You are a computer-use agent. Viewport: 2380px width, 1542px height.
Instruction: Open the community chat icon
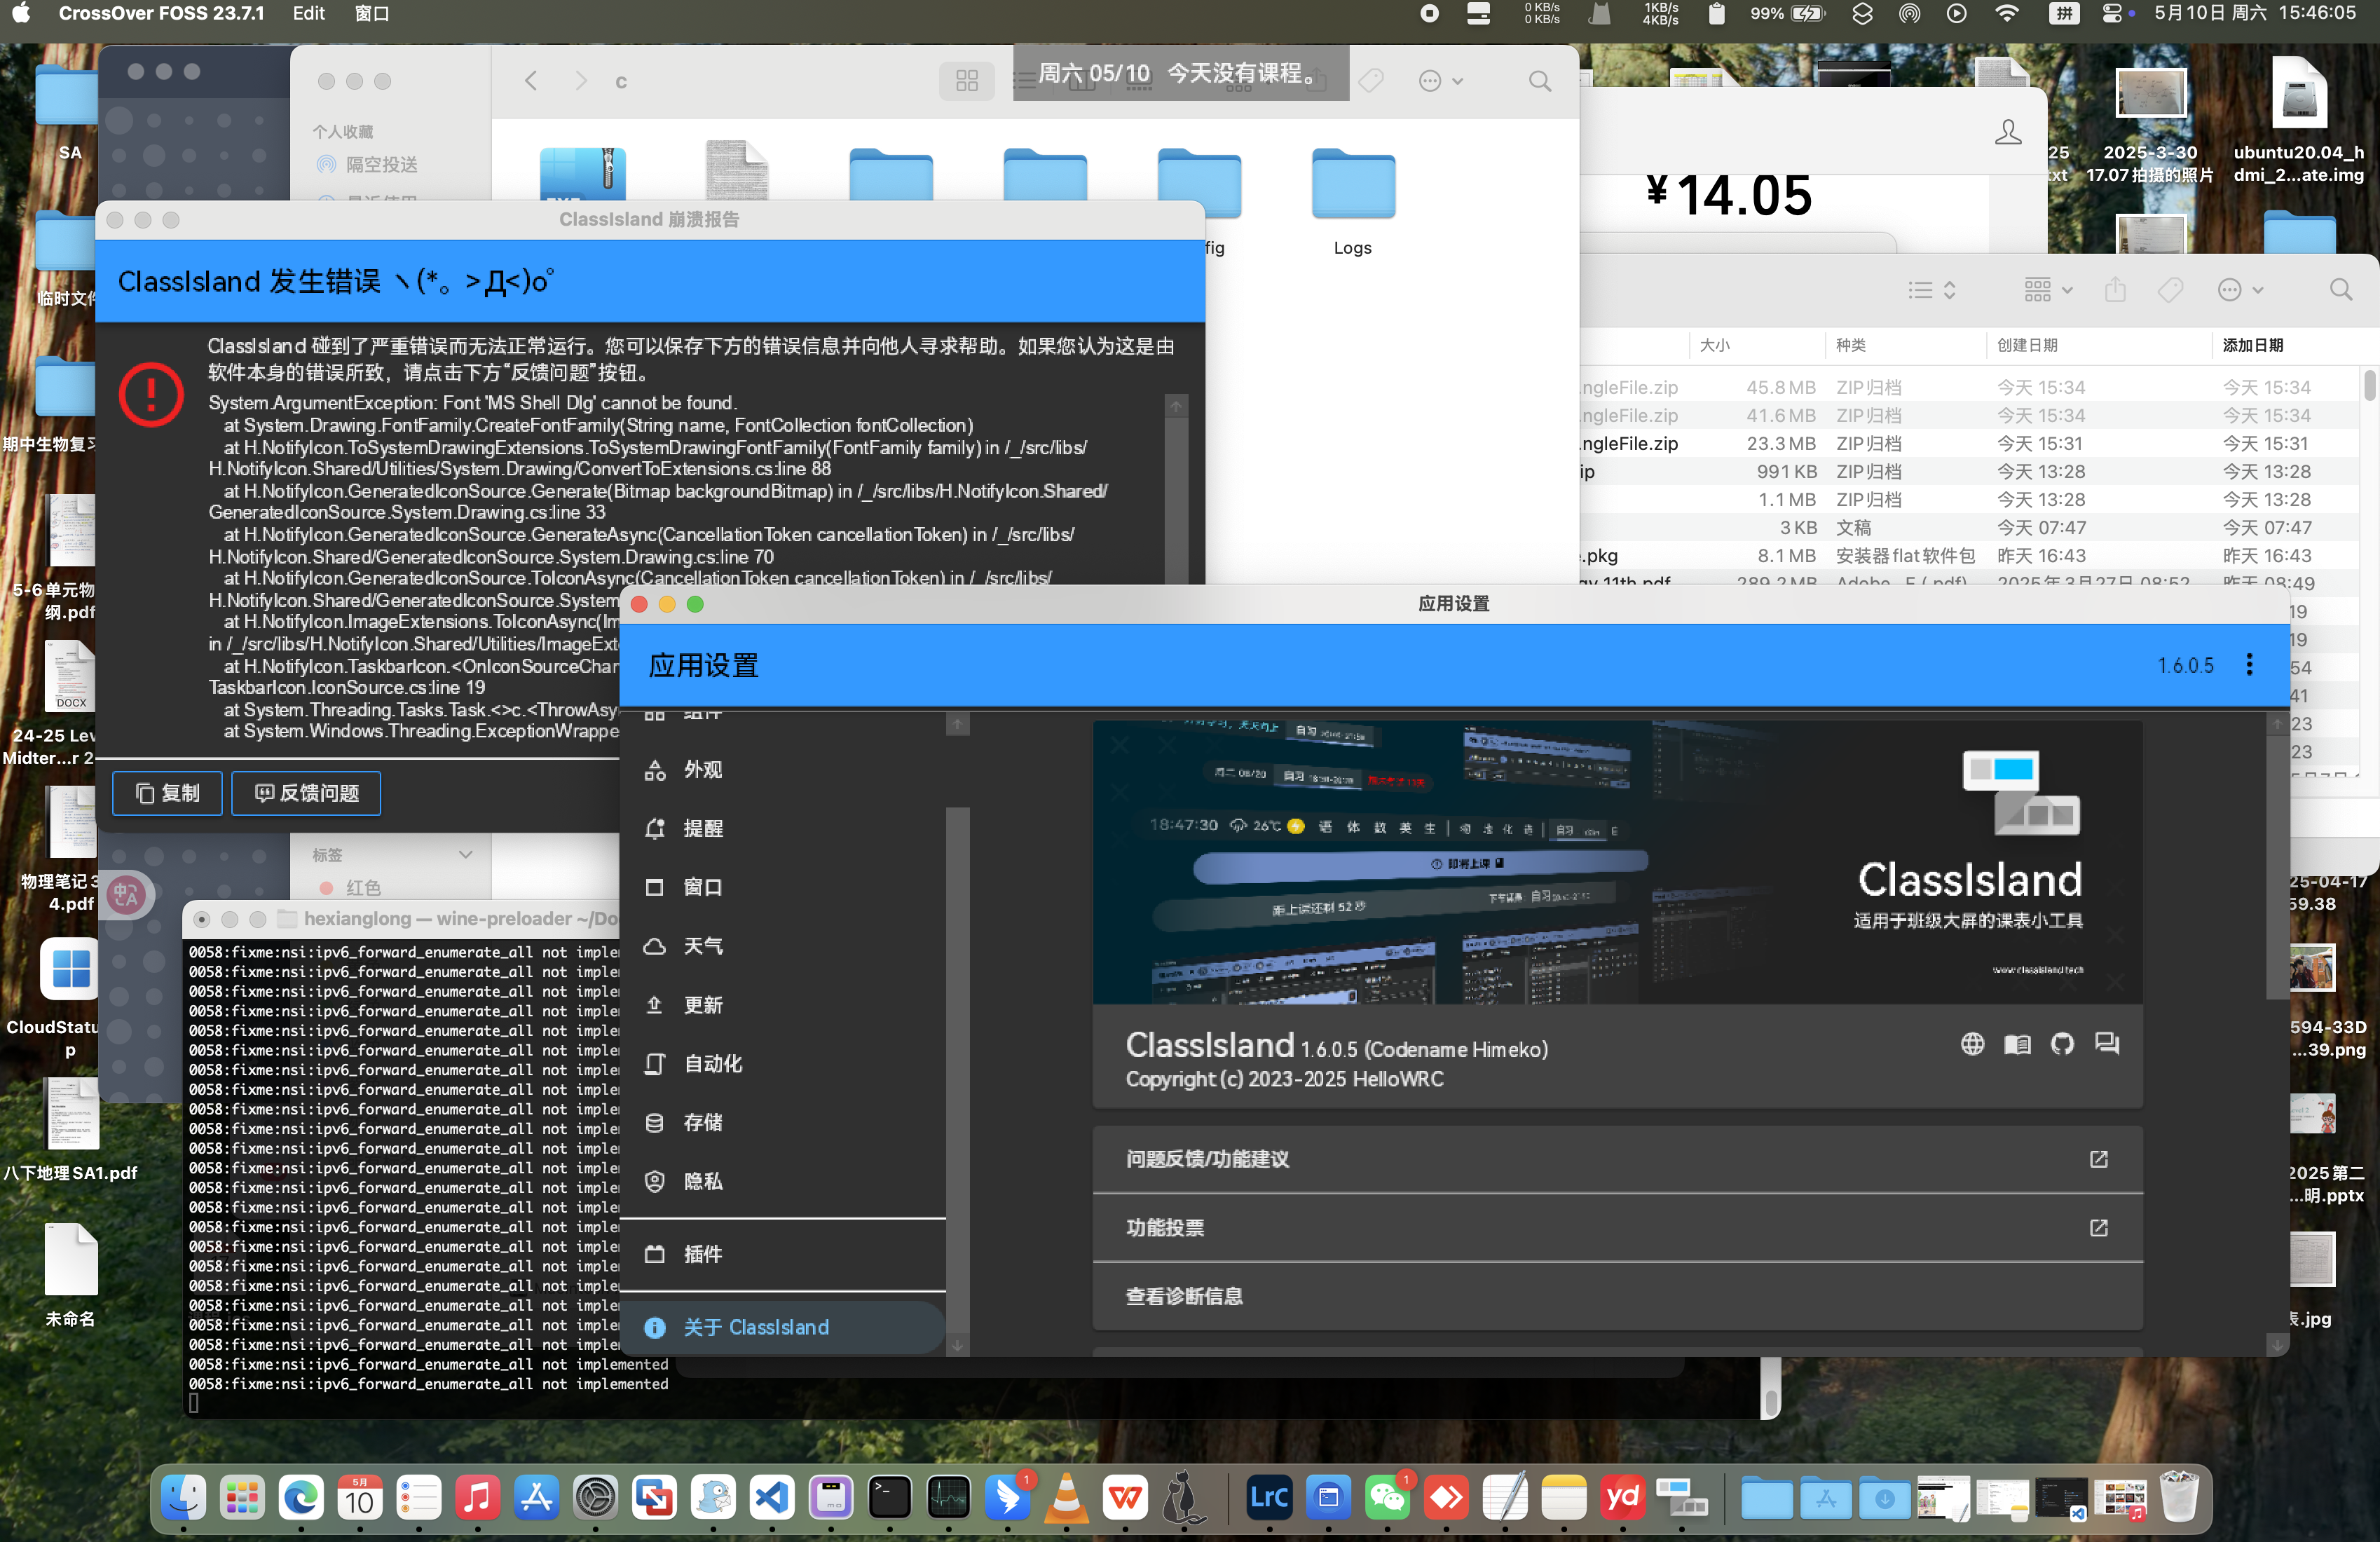click(x=2107, y=1043)
